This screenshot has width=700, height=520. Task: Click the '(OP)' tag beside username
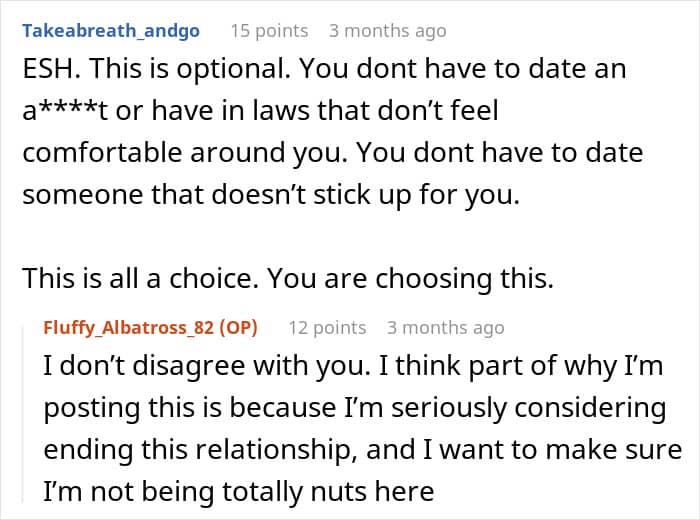click(x=238, y=328)
